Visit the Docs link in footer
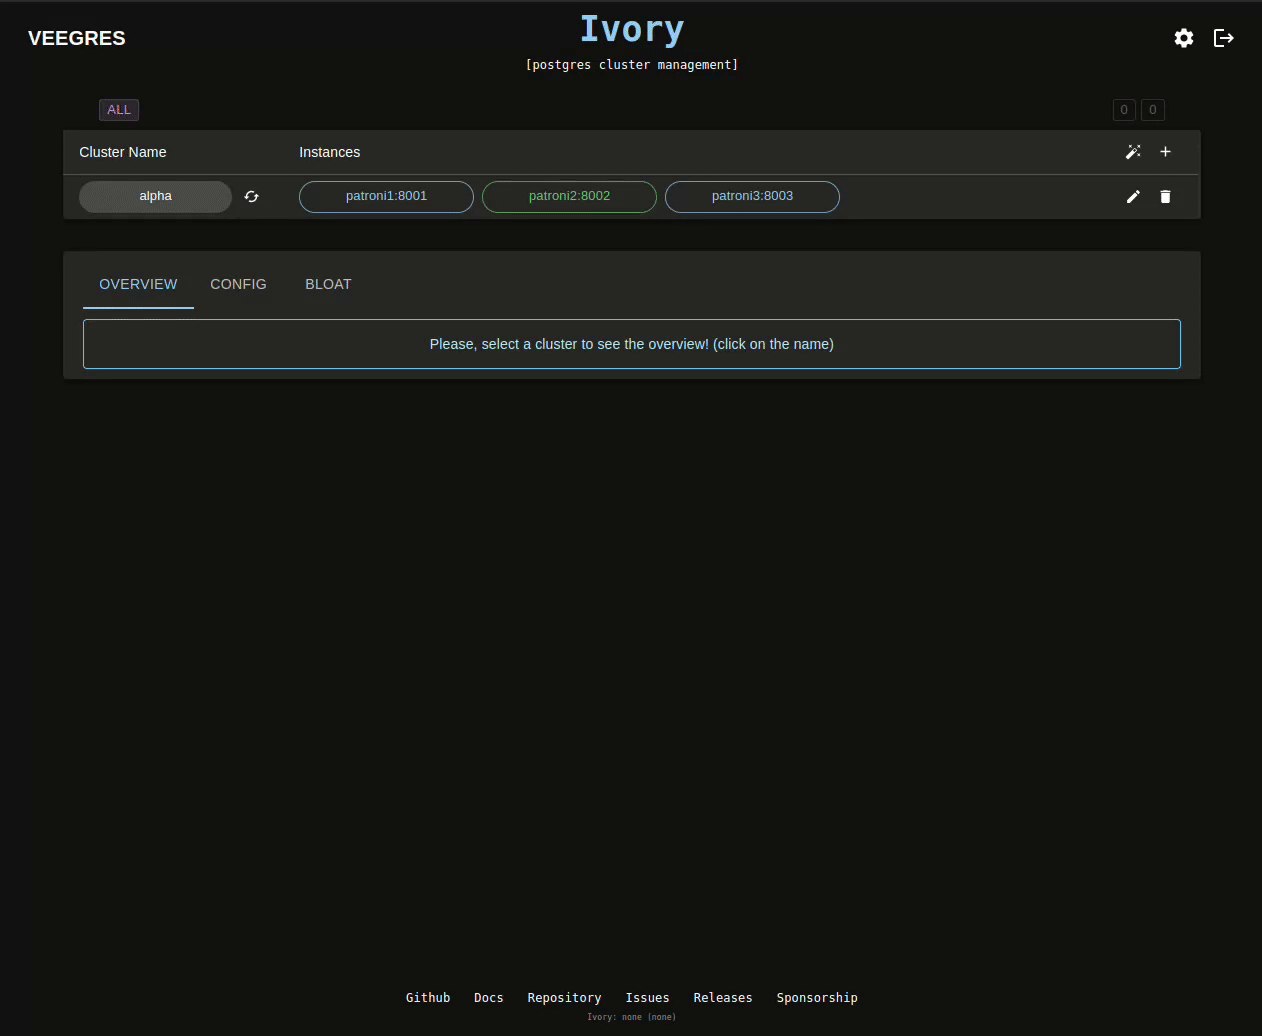The height and width of the screenshot is (1036, 1262). pos(488,998)
